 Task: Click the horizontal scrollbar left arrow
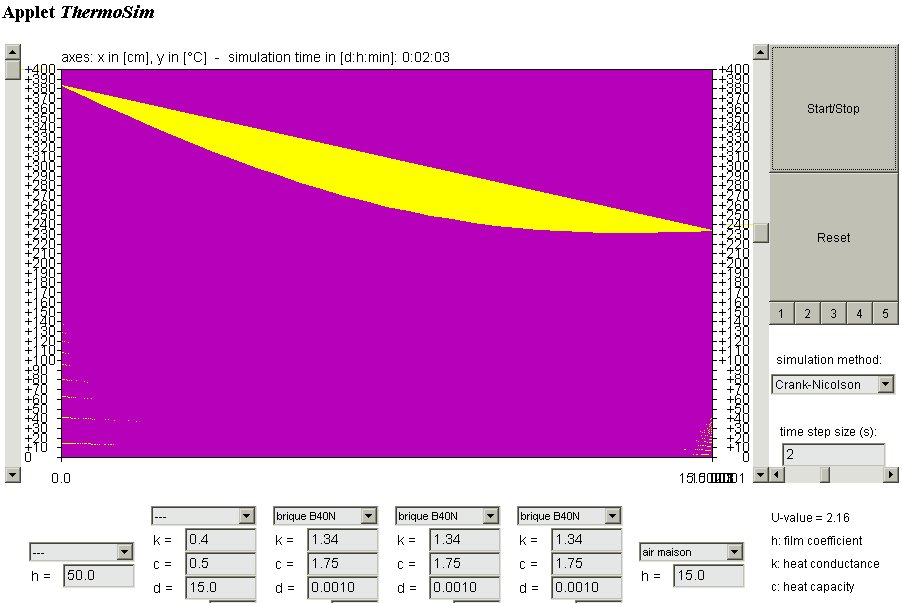pyautogui.click(x=777, y=475)
